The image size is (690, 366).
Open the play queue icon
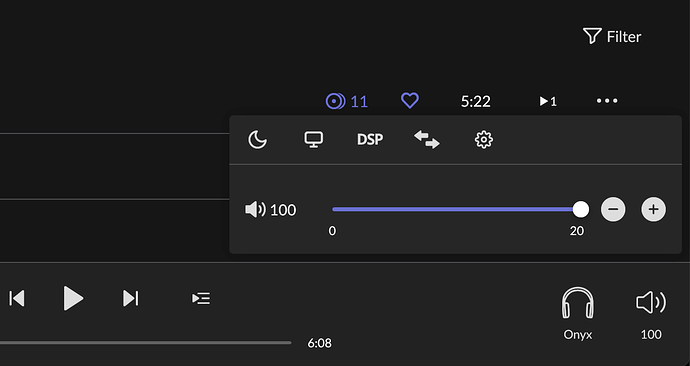click(201, 298)
